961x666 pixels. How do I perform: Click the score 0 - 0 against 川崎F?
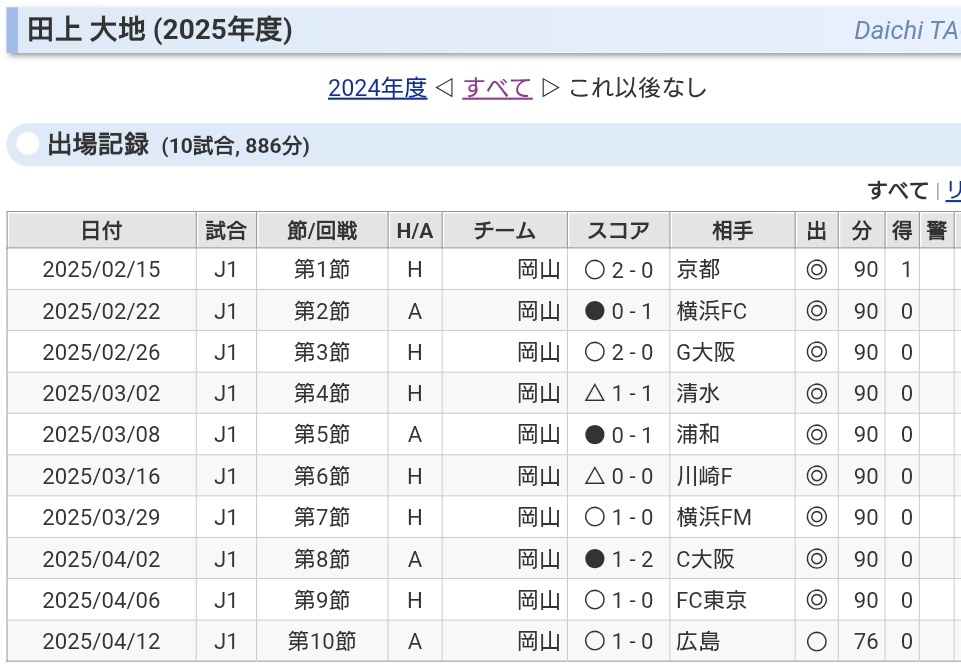click(x=632, y=476)
